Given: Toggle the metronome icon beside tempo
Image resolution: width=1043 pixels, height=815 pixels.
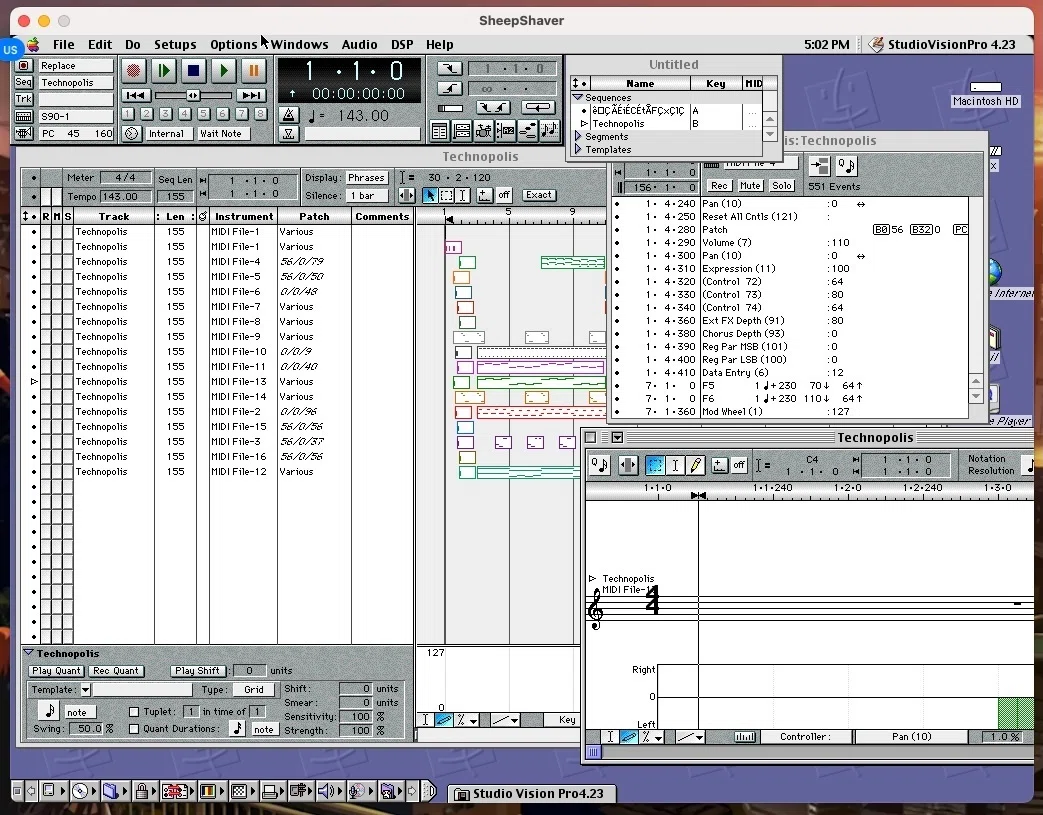Looking at the screenshot, I should point(289,115).
